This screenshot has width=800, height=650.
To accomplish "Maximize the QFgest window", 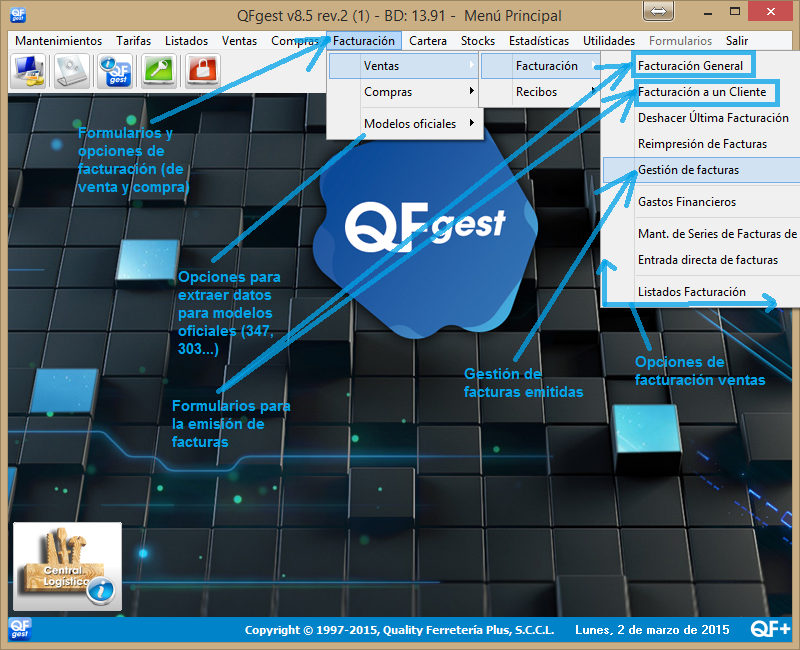I will click(x=735, y=12).
